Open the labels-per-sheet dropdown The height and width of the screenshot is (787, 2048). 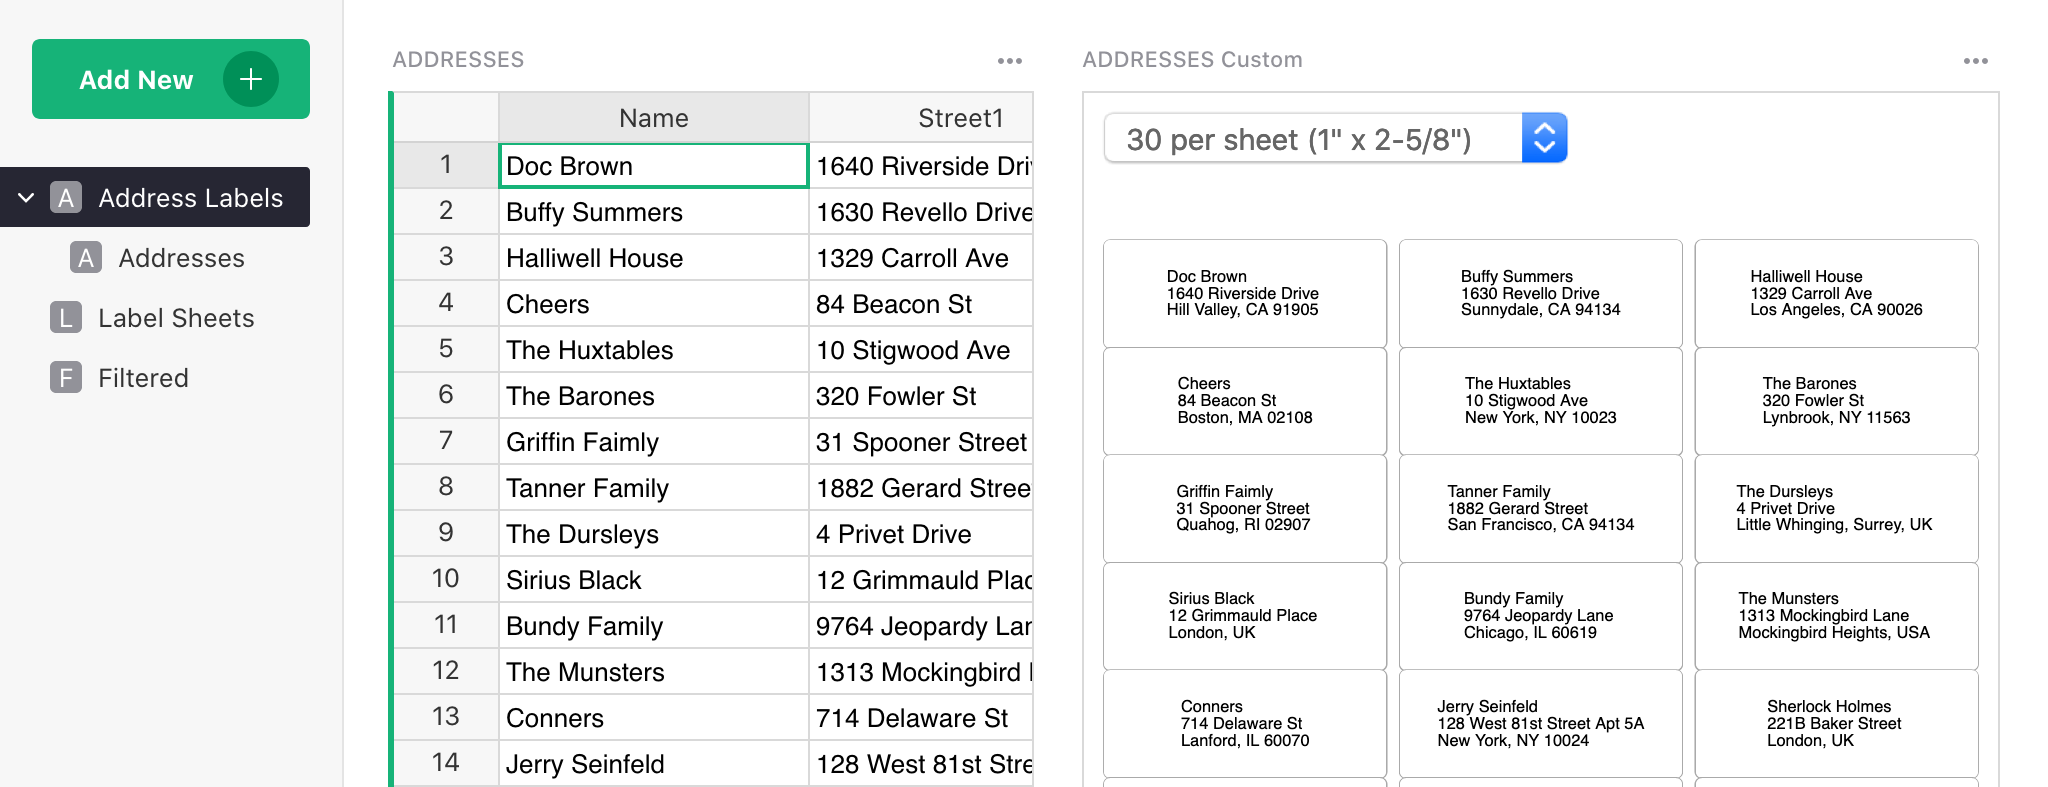point(1335,138)
